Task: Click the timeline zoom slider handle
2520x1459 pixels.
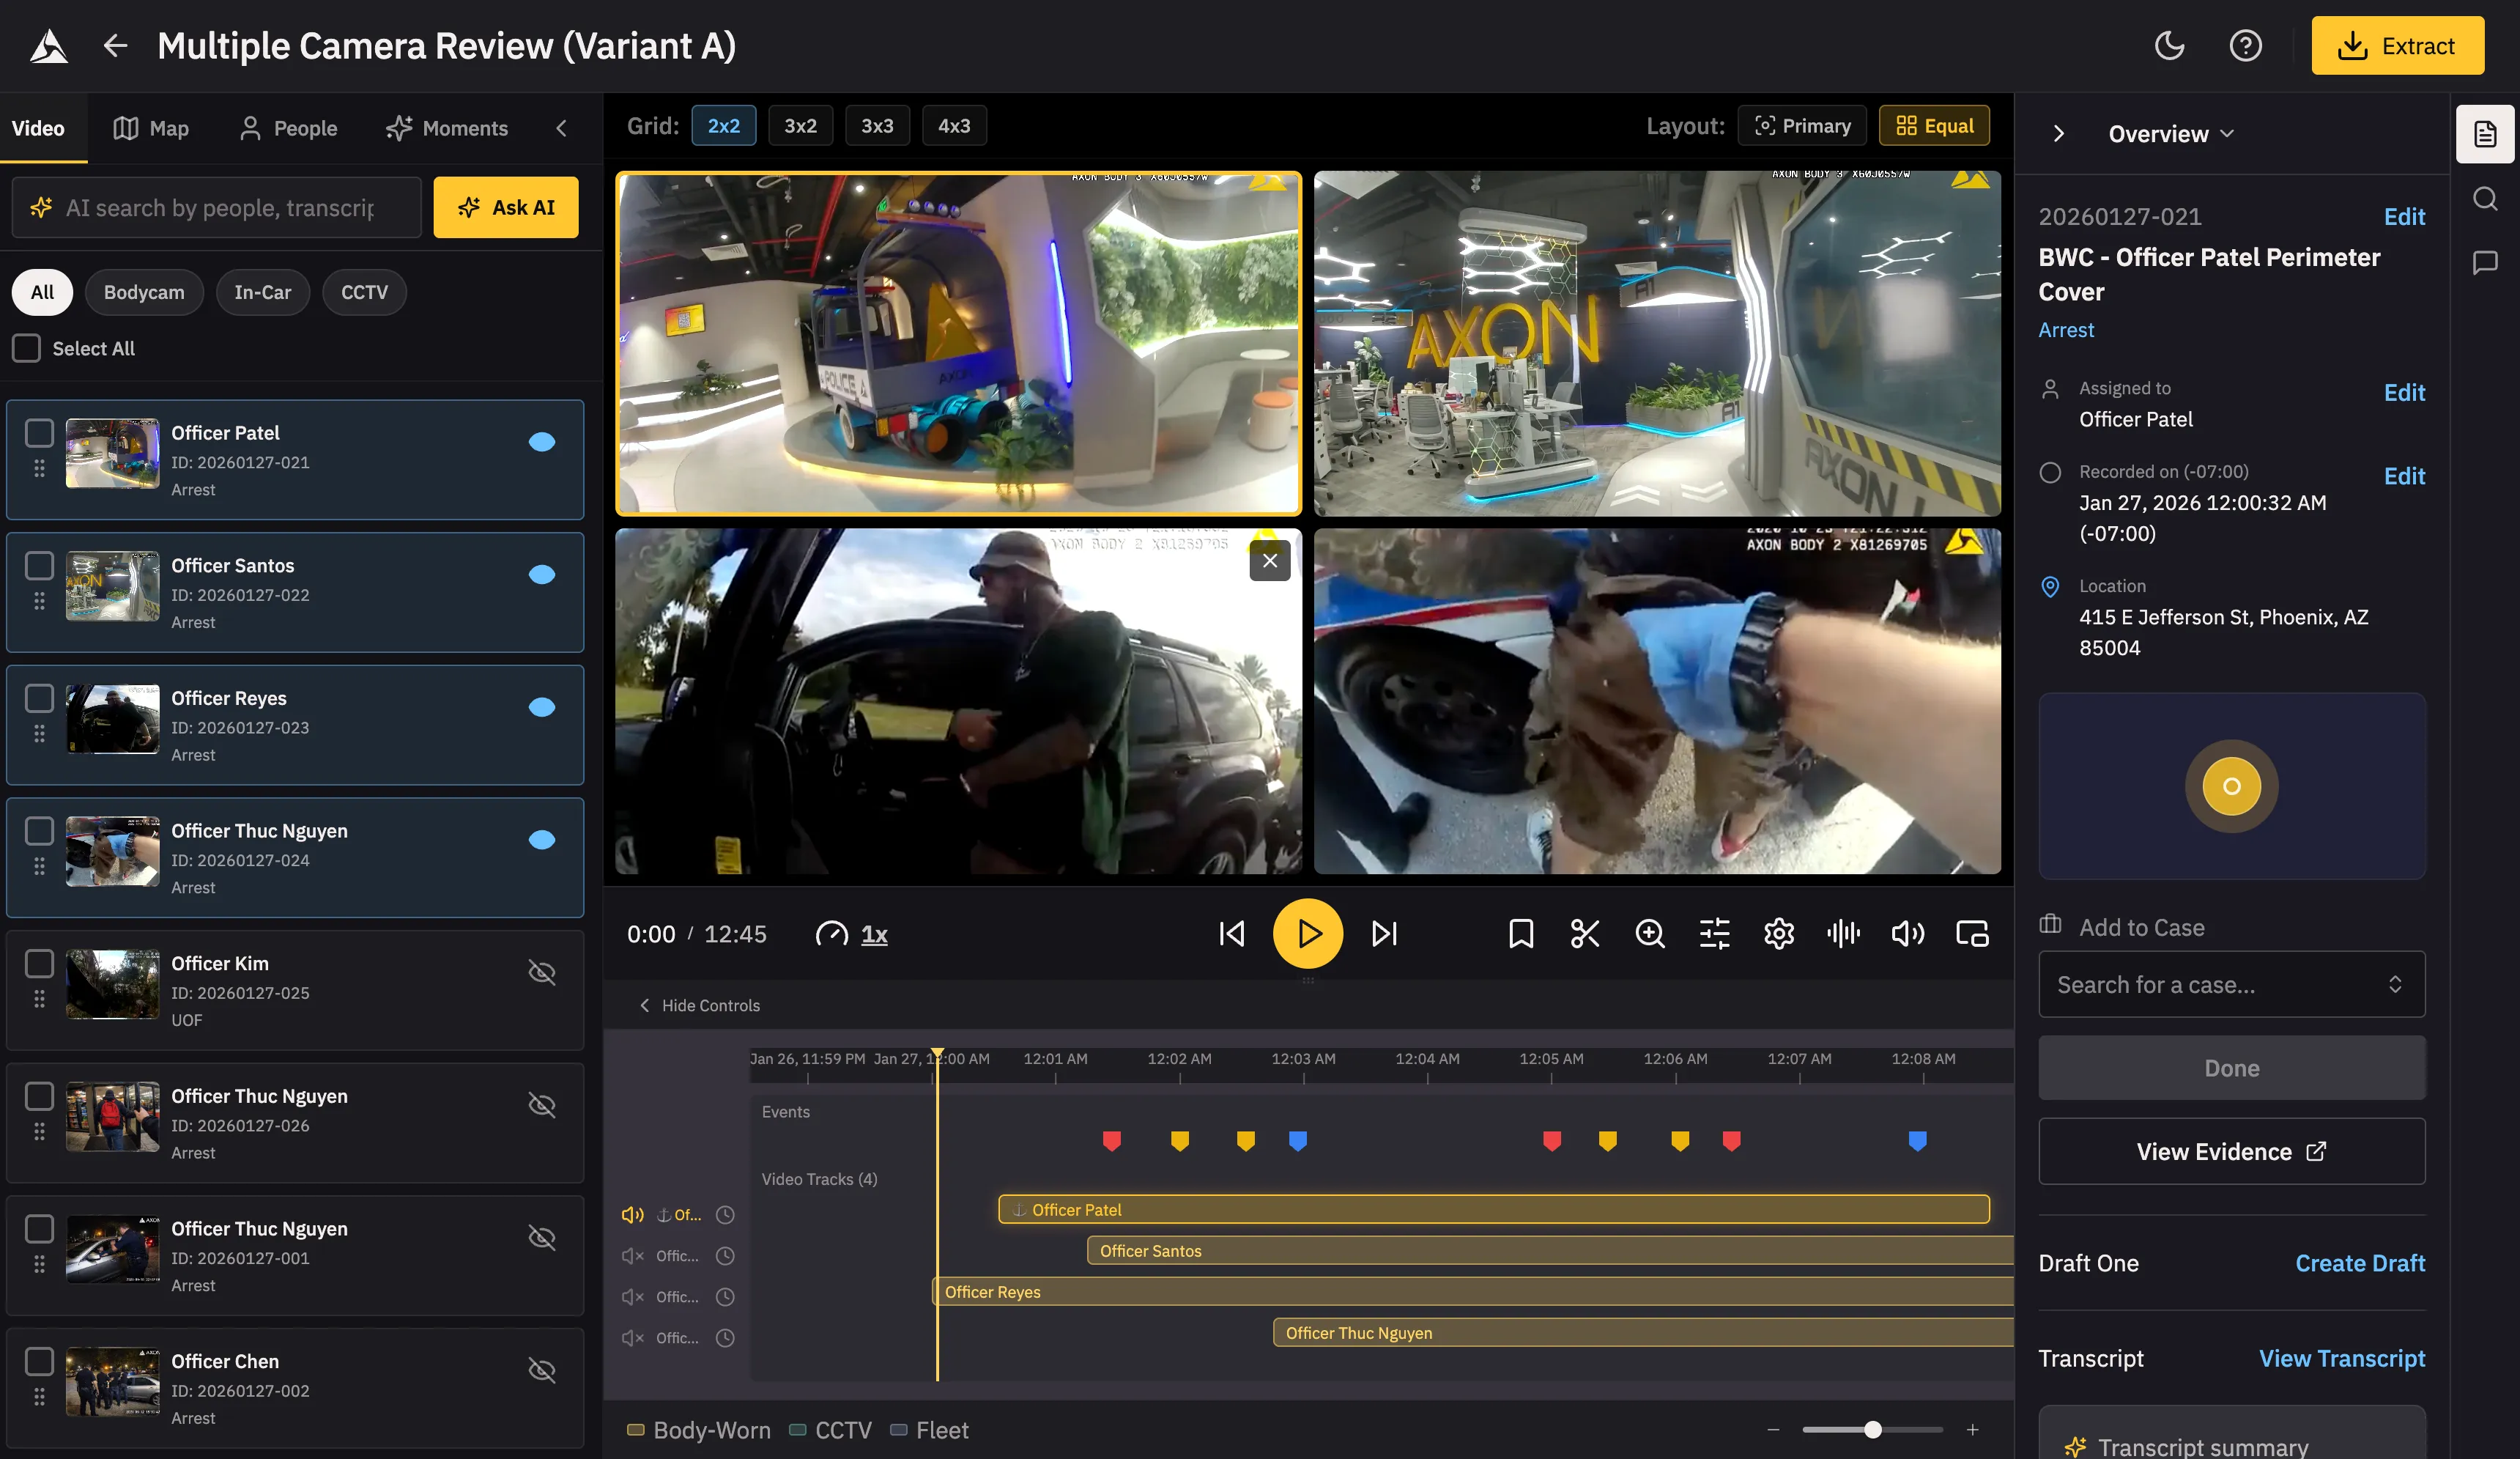Action: coord(1872,1430)
